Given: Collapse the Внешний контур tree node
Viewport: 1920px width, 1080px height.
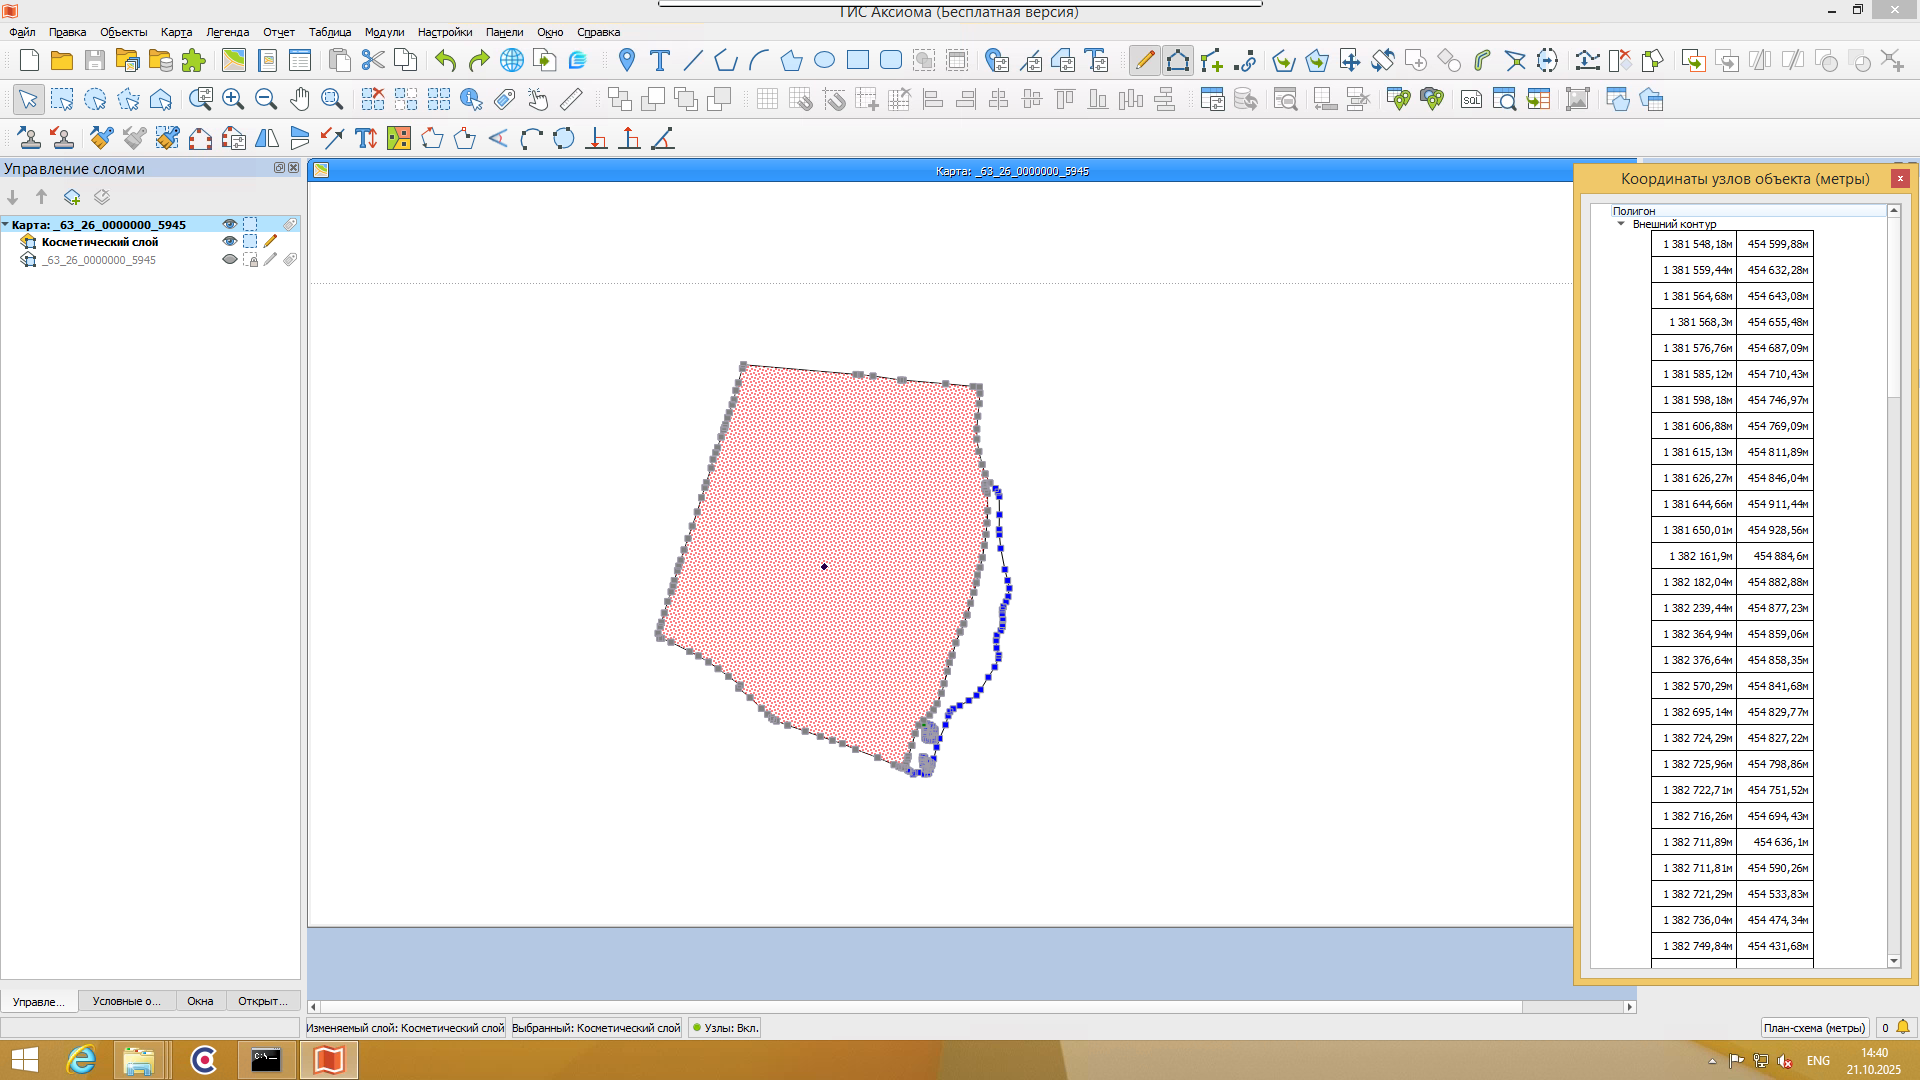Looking at the screenshot, I should click(1622, 224).
